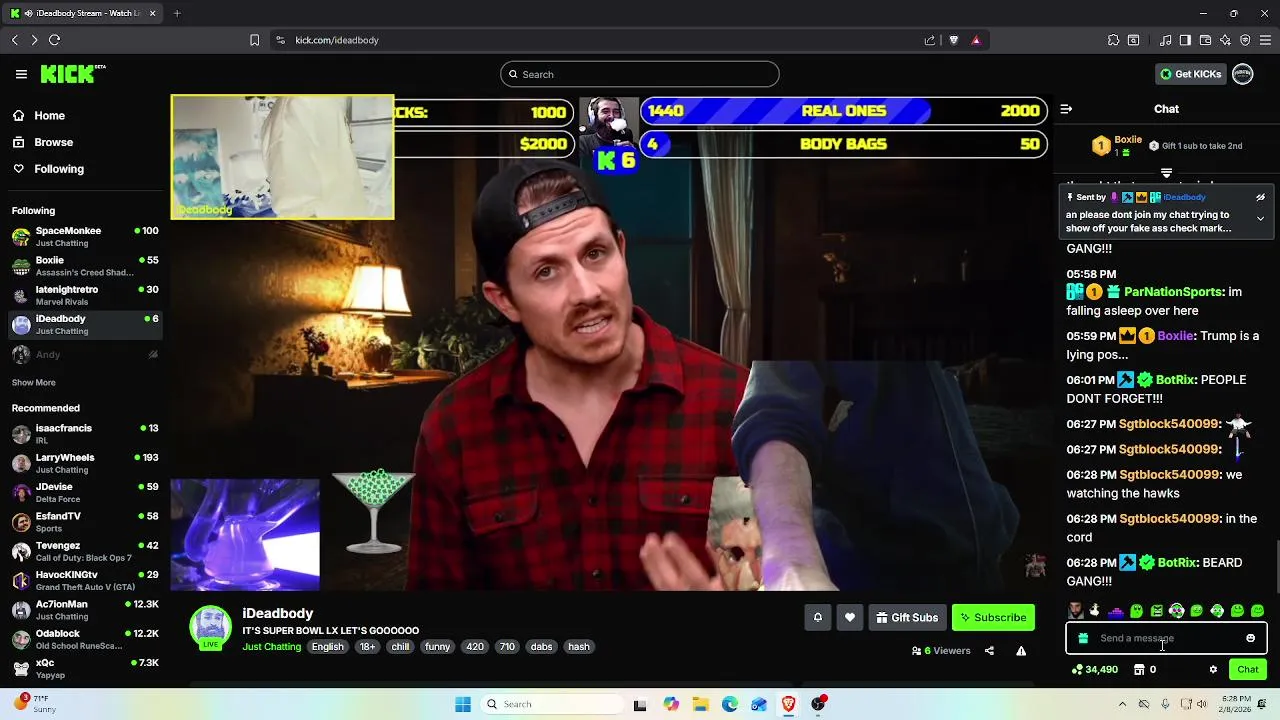The image size is (1280, 720).
Task: Open the shop storefront icon
Action: click(x=1139, y=670)
